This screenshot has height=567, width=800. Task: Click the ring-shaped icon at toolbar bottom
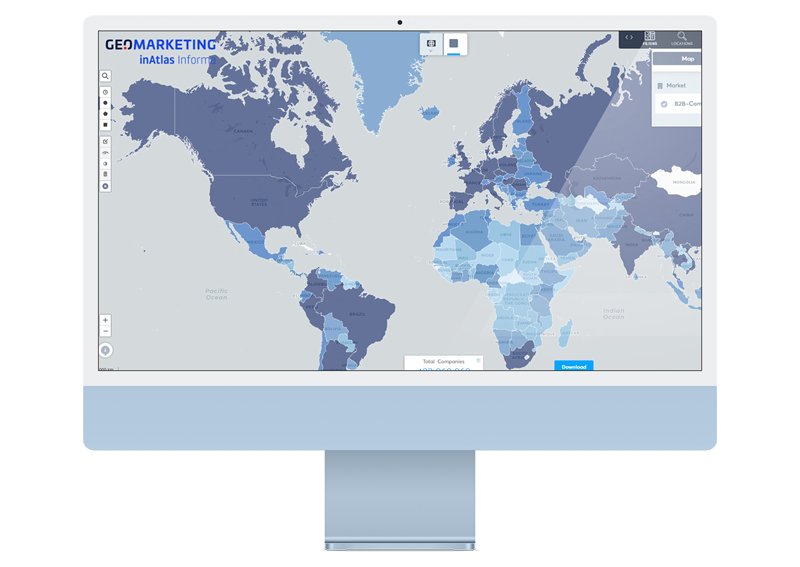[x=105, y=186]
